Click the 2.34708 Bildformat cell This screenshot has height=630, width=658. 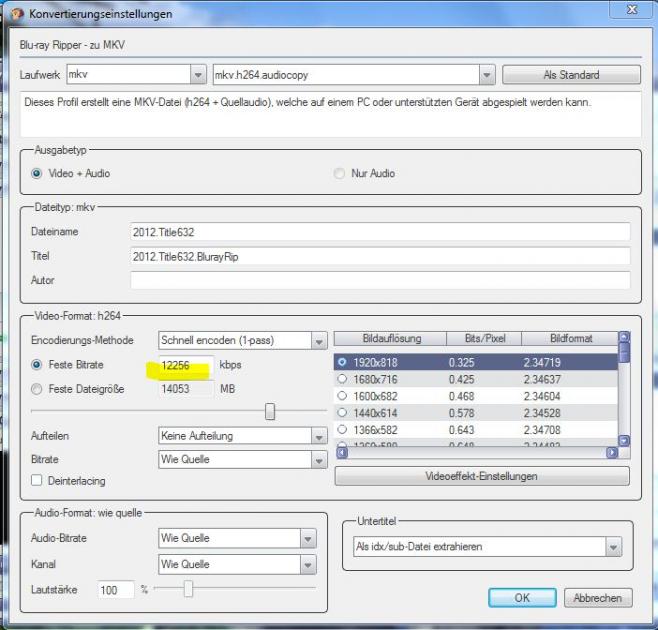(x=542, y=430)
